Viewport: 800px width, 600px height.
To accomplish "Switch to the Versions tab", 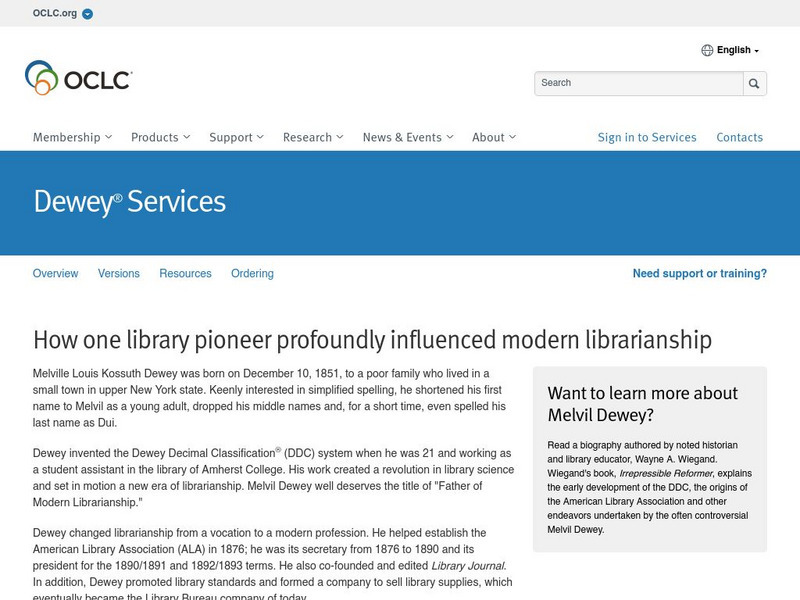I will [118, 273].
